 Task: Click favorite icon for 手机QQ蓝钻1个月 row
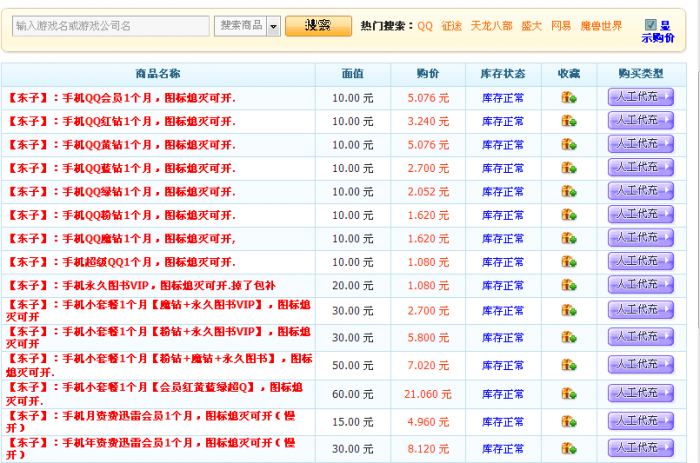[x=569, y=168]
